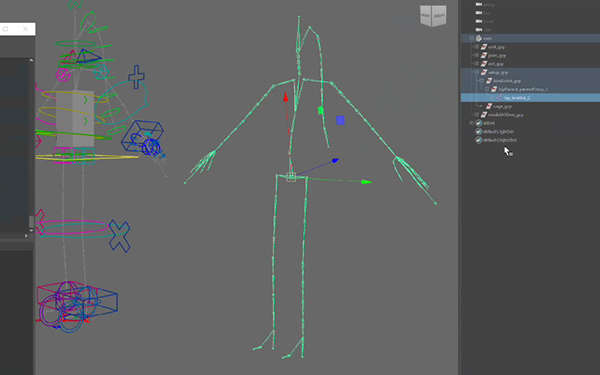Click the root node icon
The image size is (600, 375).
[x=479, y=38]
